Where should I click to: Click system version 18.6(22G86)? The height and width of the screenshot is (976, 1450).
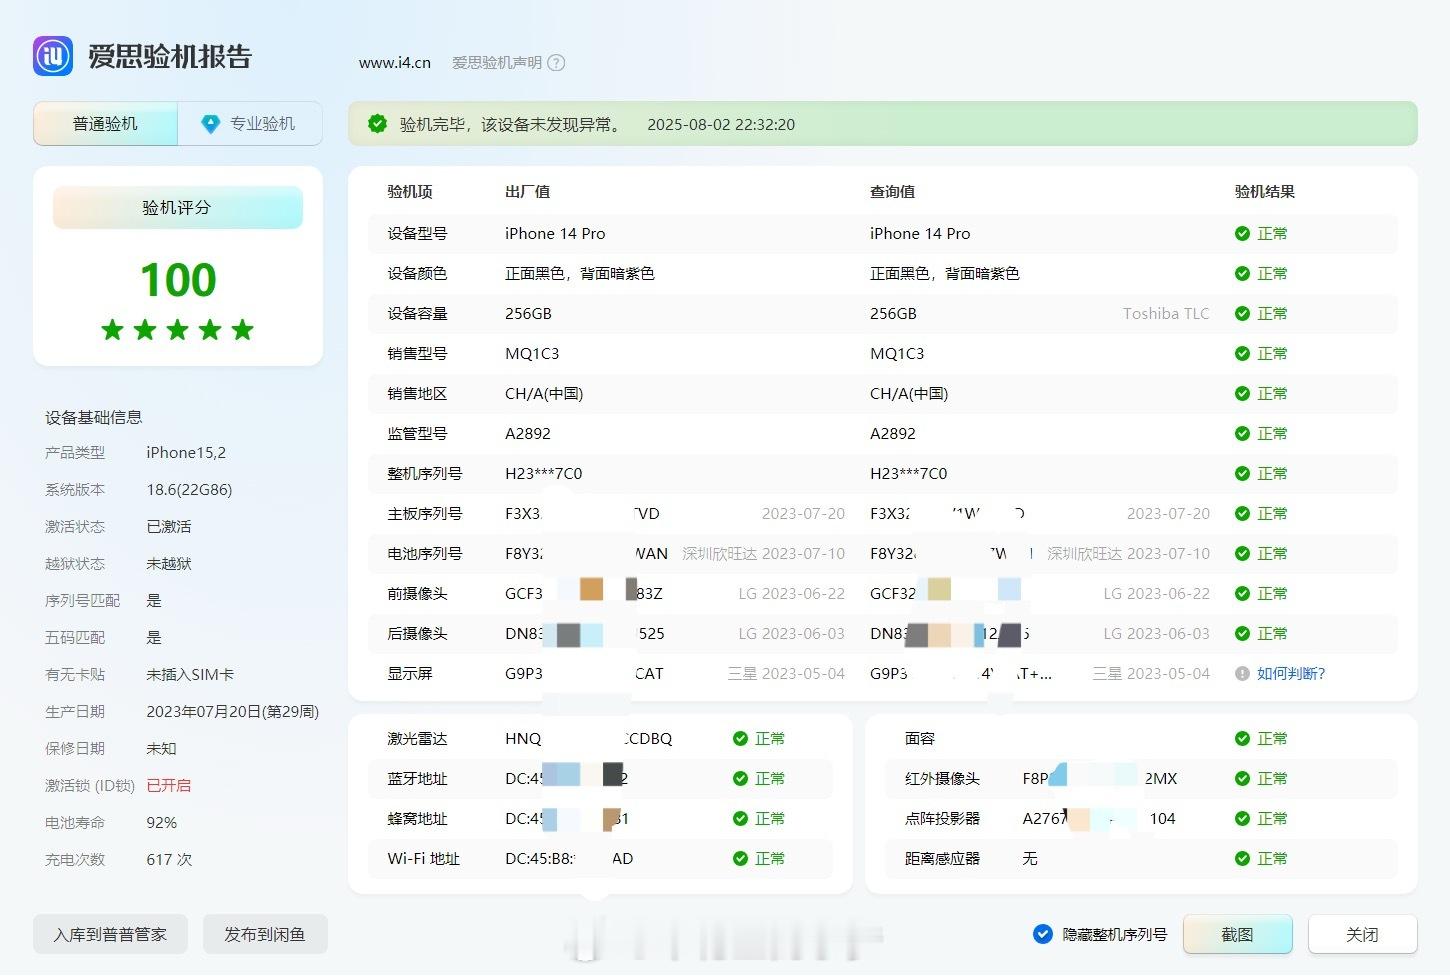coord(189,490)
